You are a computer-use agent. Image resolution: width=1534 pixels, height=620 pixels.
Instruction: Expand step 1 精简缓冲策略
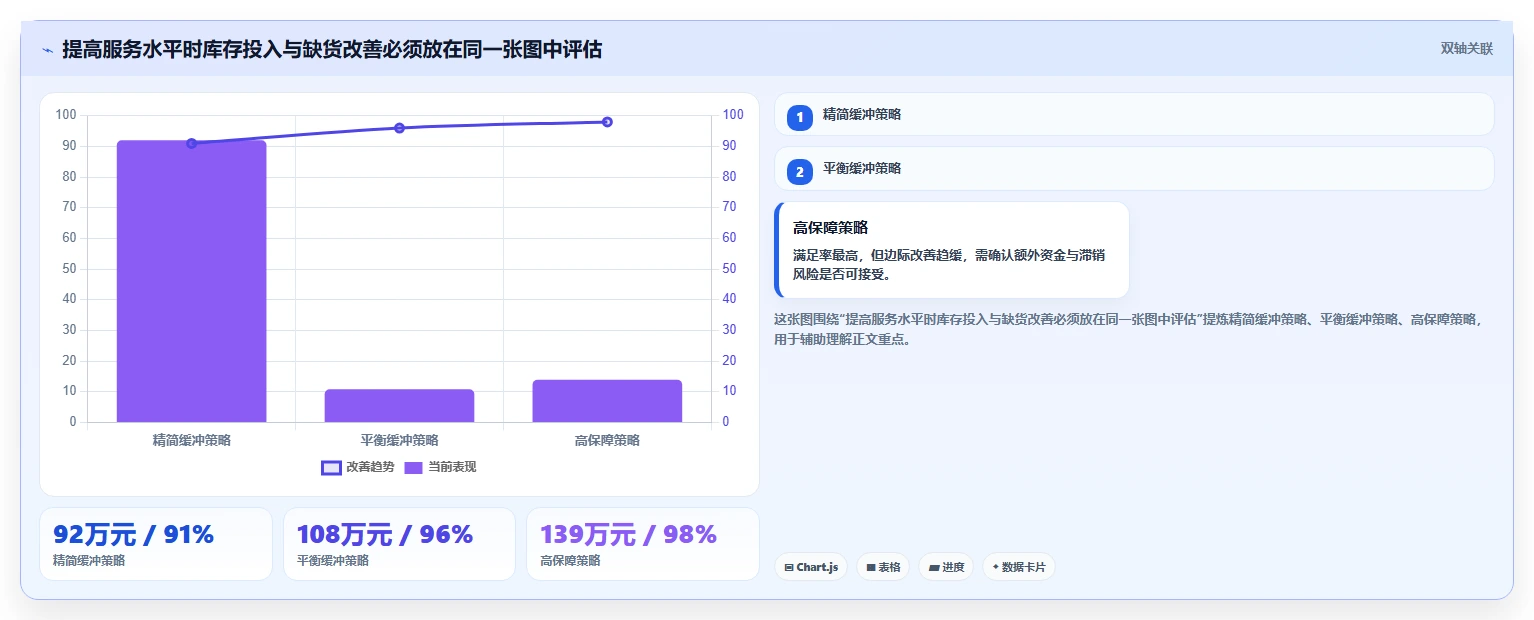1134,114
